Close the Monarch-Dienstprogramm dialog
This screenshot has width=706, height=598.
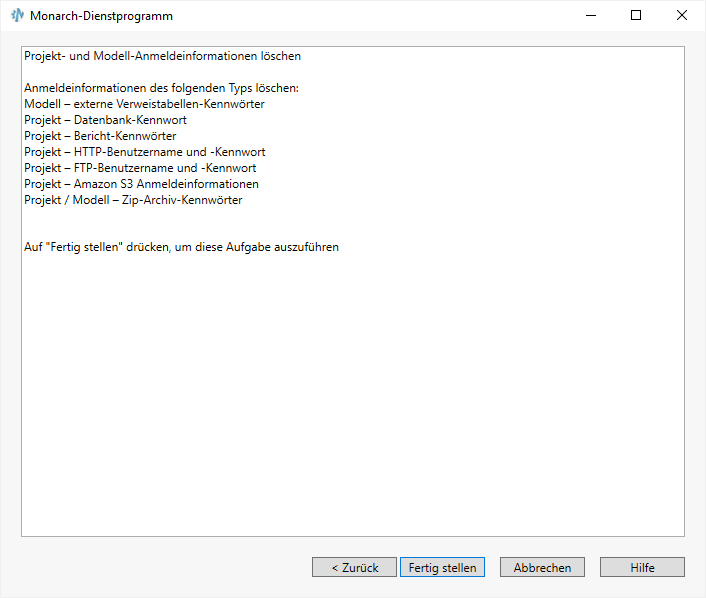pyautogui.click(x=682, y=16)
